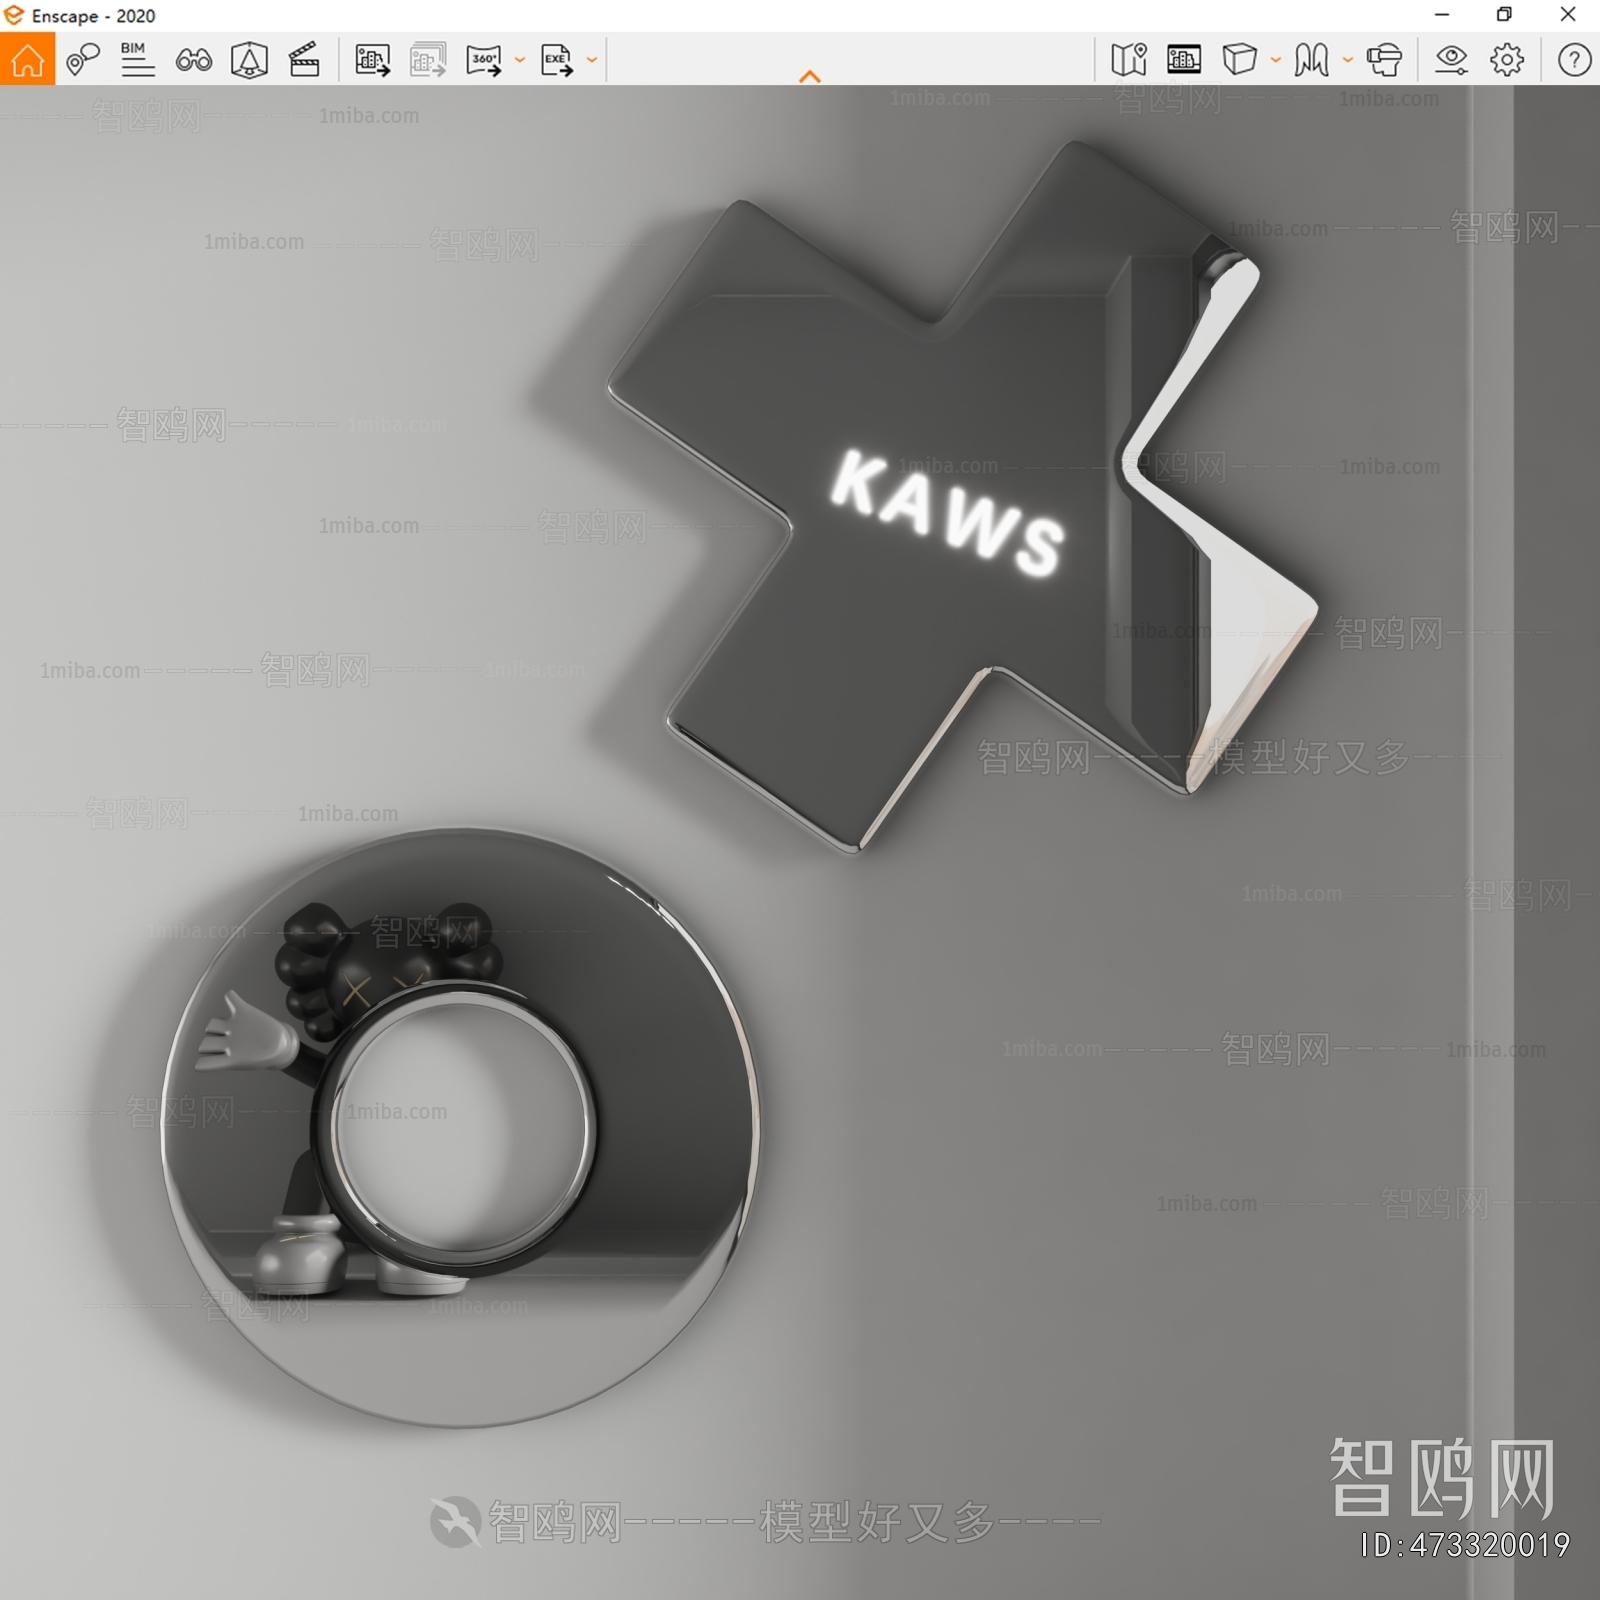Open video editor clapperboard icon
Viewport: 1600px width, 1600px height.
pyautogui.click(x=304, y=60)
